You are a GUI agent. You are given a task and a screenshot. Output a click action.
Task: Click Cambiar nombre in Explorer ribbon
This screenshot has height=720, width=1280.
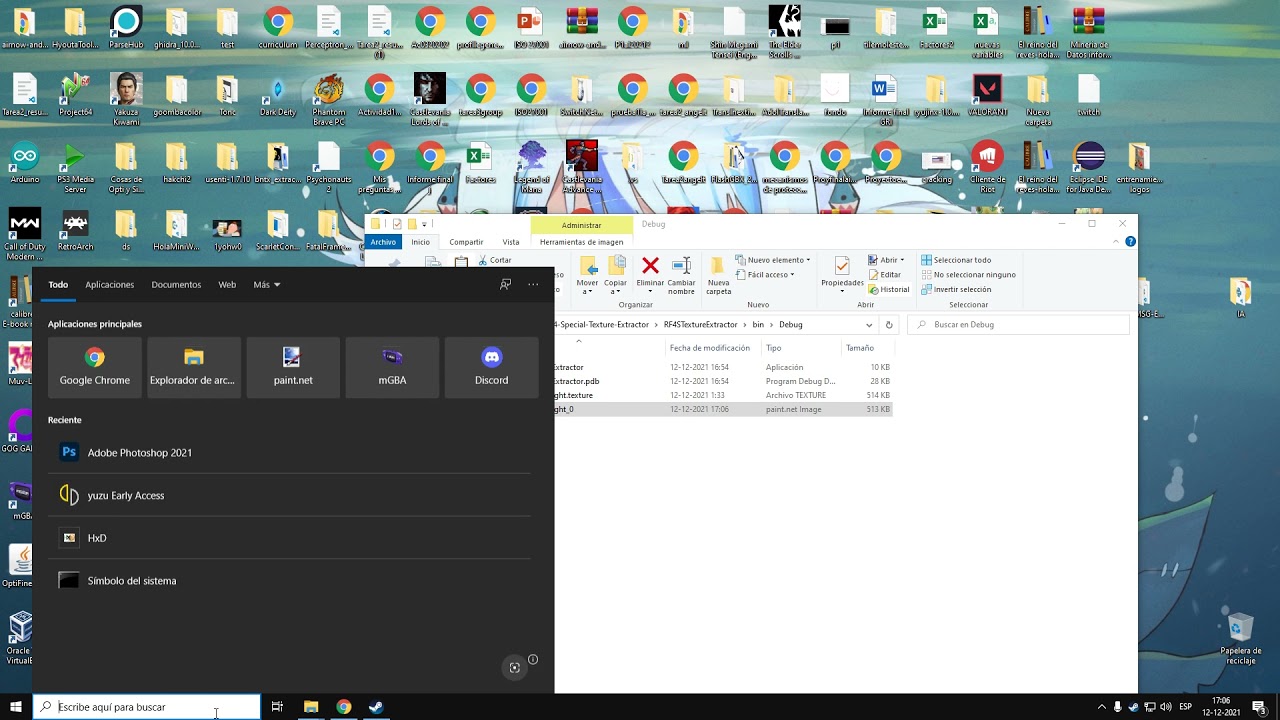pos(681,275)
